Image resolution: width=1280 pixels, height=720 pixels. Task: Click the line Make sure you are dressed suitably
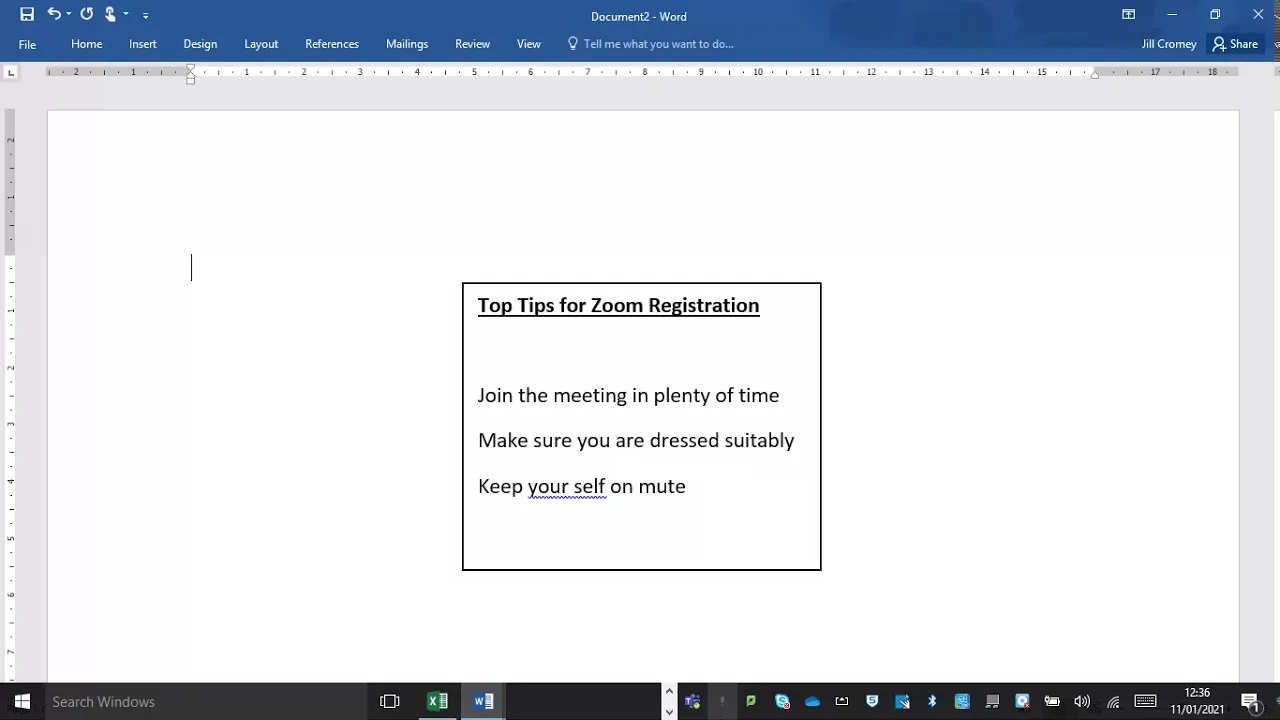click(636, 441)
